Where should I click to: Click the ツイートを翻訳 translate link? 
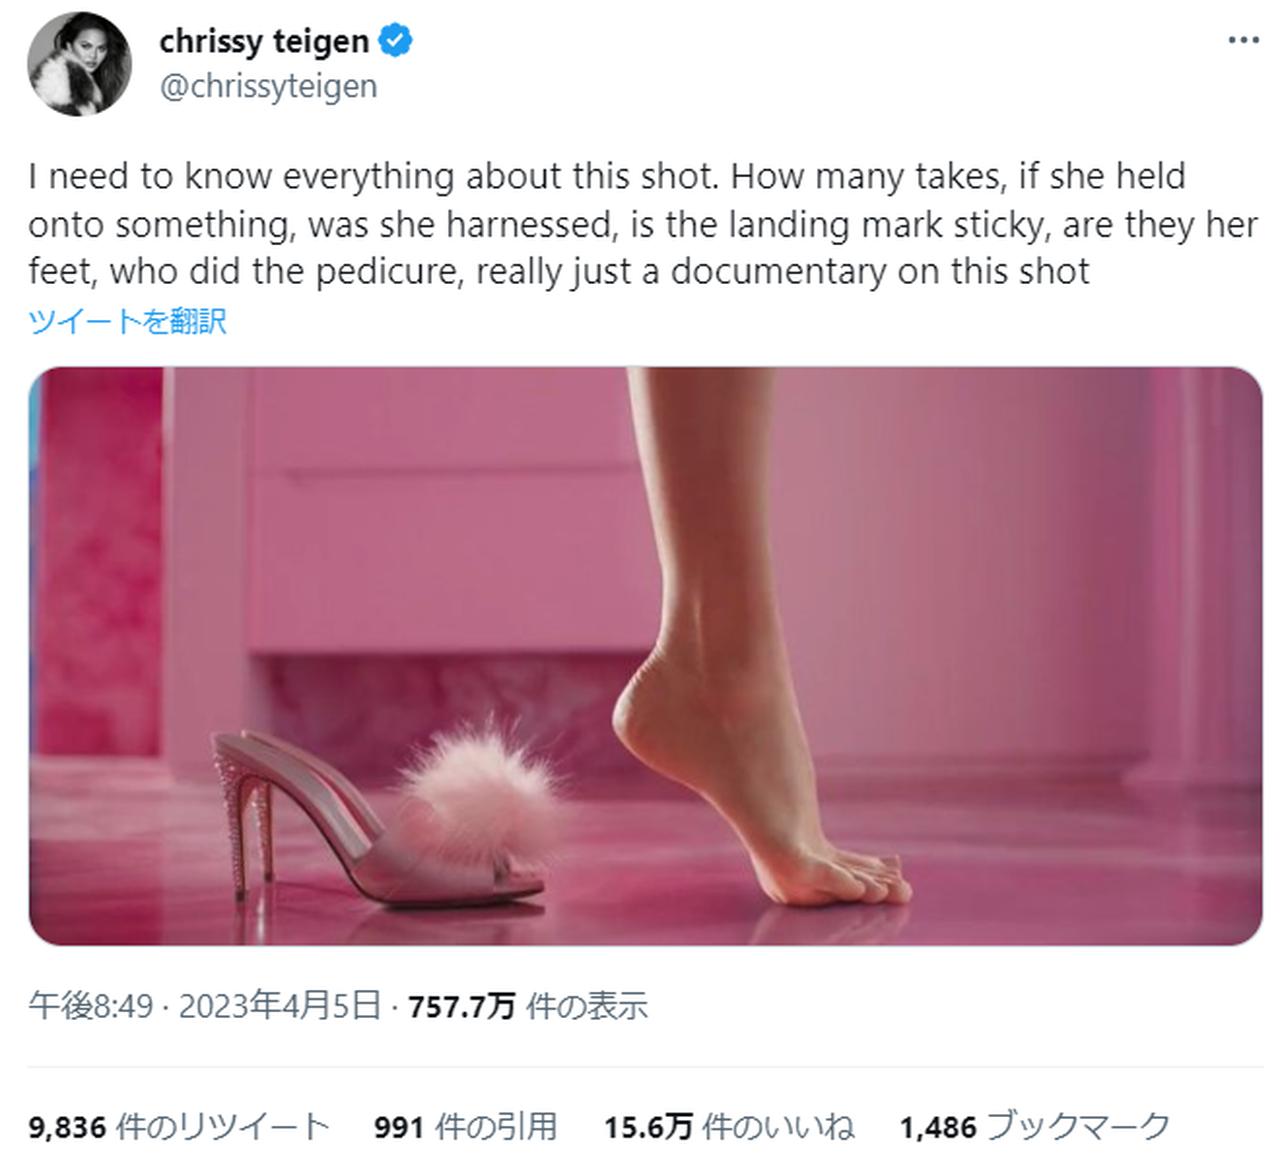point(128,321)
